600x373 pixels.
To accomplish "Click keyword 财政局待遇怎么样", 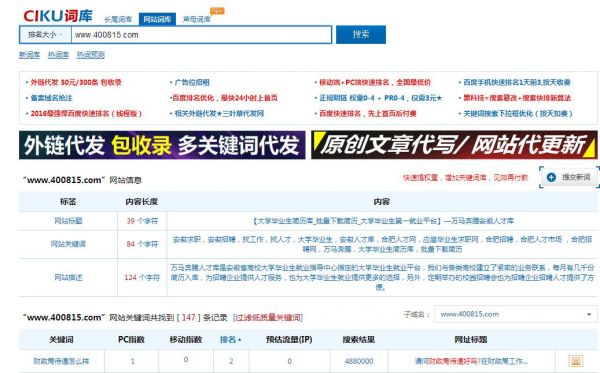I will point(61,361).
